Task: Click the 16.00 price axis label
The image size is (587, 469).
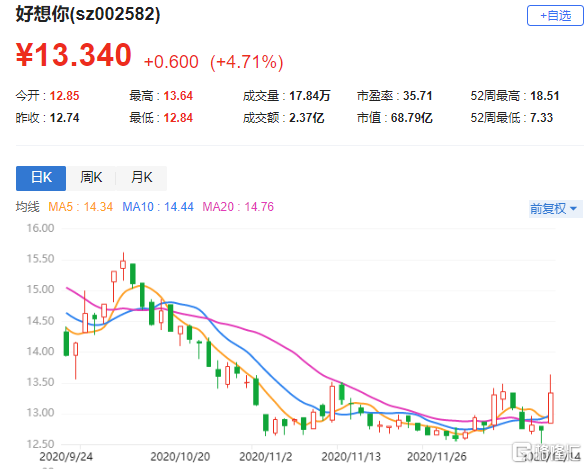Action: pos(40,228)
